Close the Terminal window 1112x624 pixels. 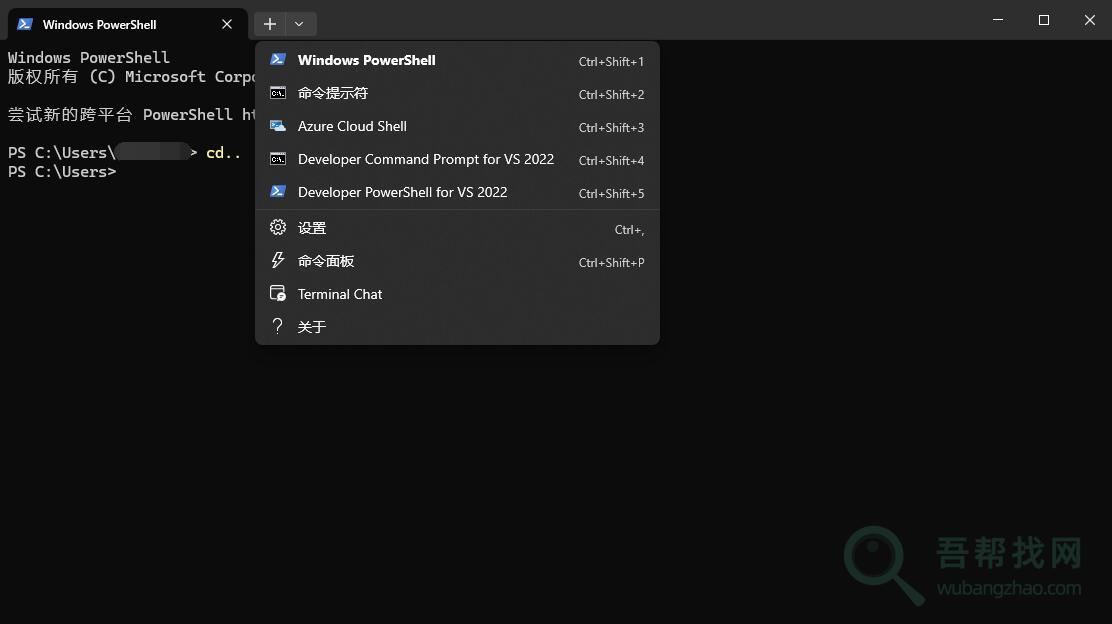coord(1090,20)
